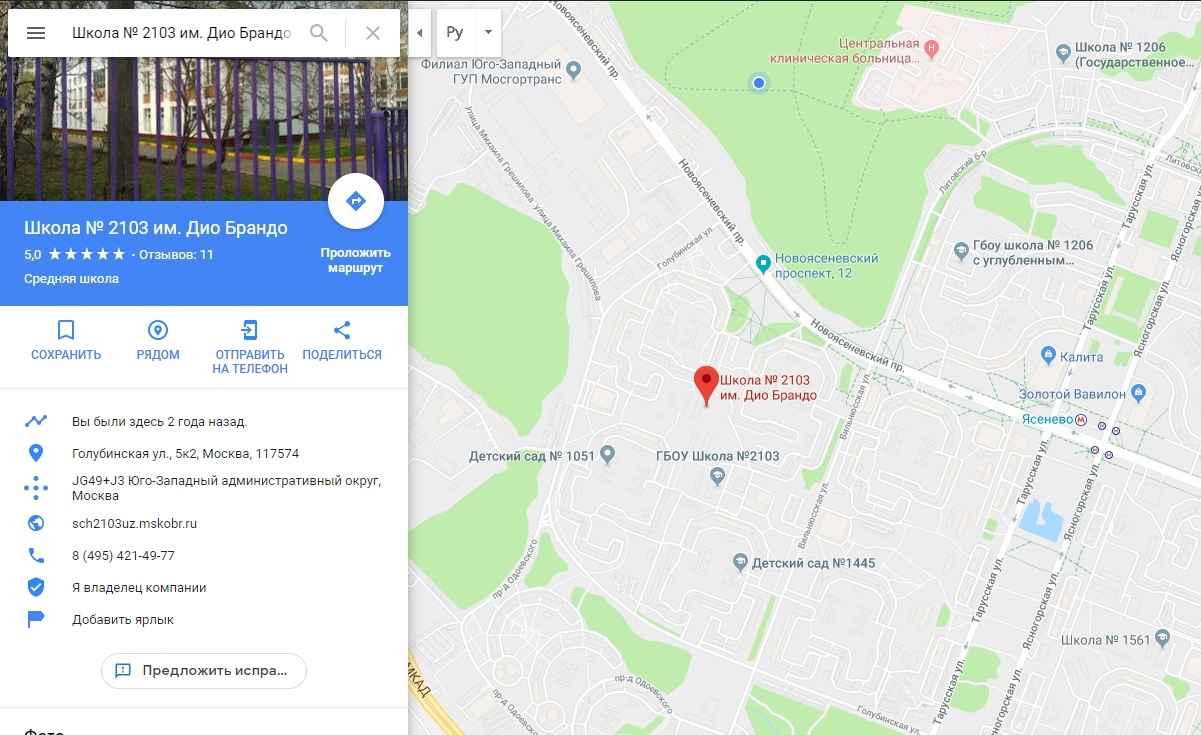The width and height of the screenshot is (1201, 735).
Task: Click Я владелец компании entry
Action: (139, 587)
